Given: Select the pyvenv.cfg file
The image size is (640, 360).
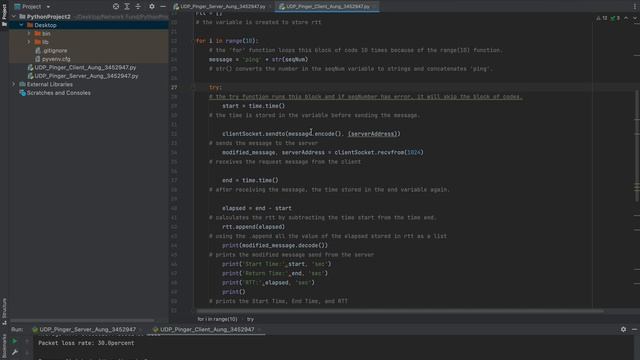Looking at the screenshot, I should click(53, 59).
